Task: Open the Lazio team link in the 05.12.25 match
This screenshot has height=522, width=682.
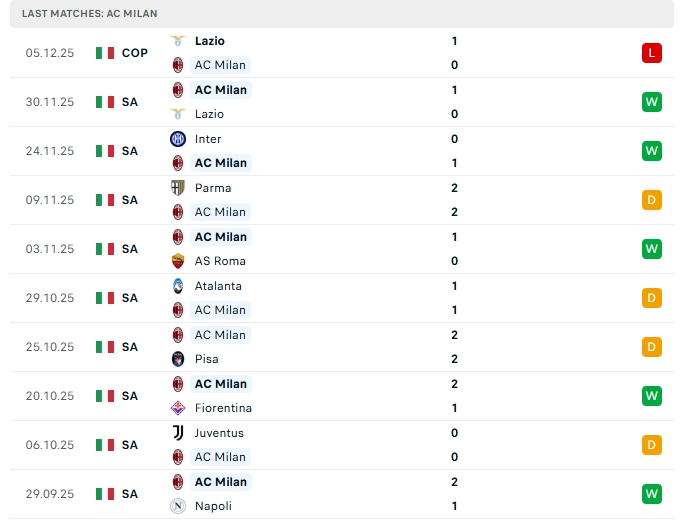Action: point(210,41)
